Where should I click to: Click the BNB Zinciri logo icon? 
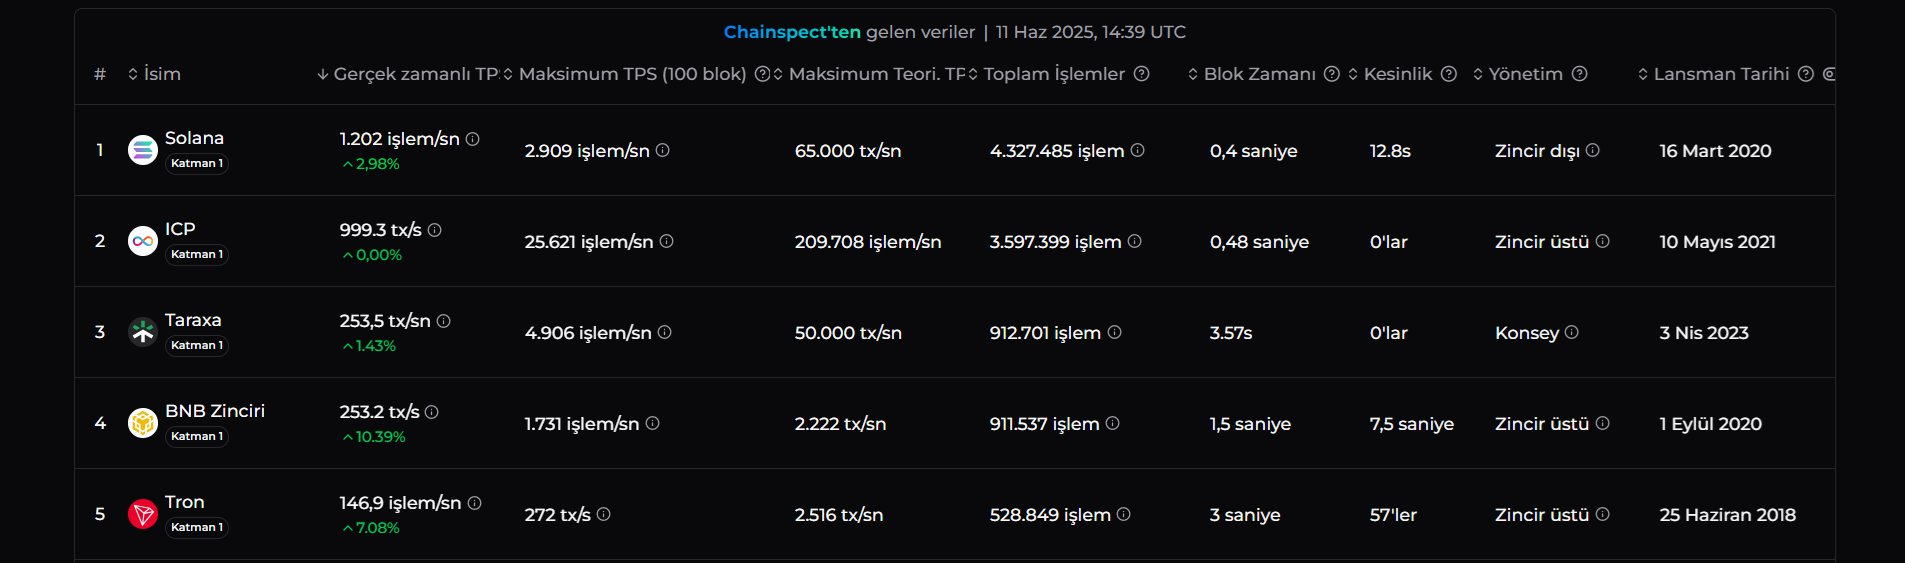(x=143, y=423)
